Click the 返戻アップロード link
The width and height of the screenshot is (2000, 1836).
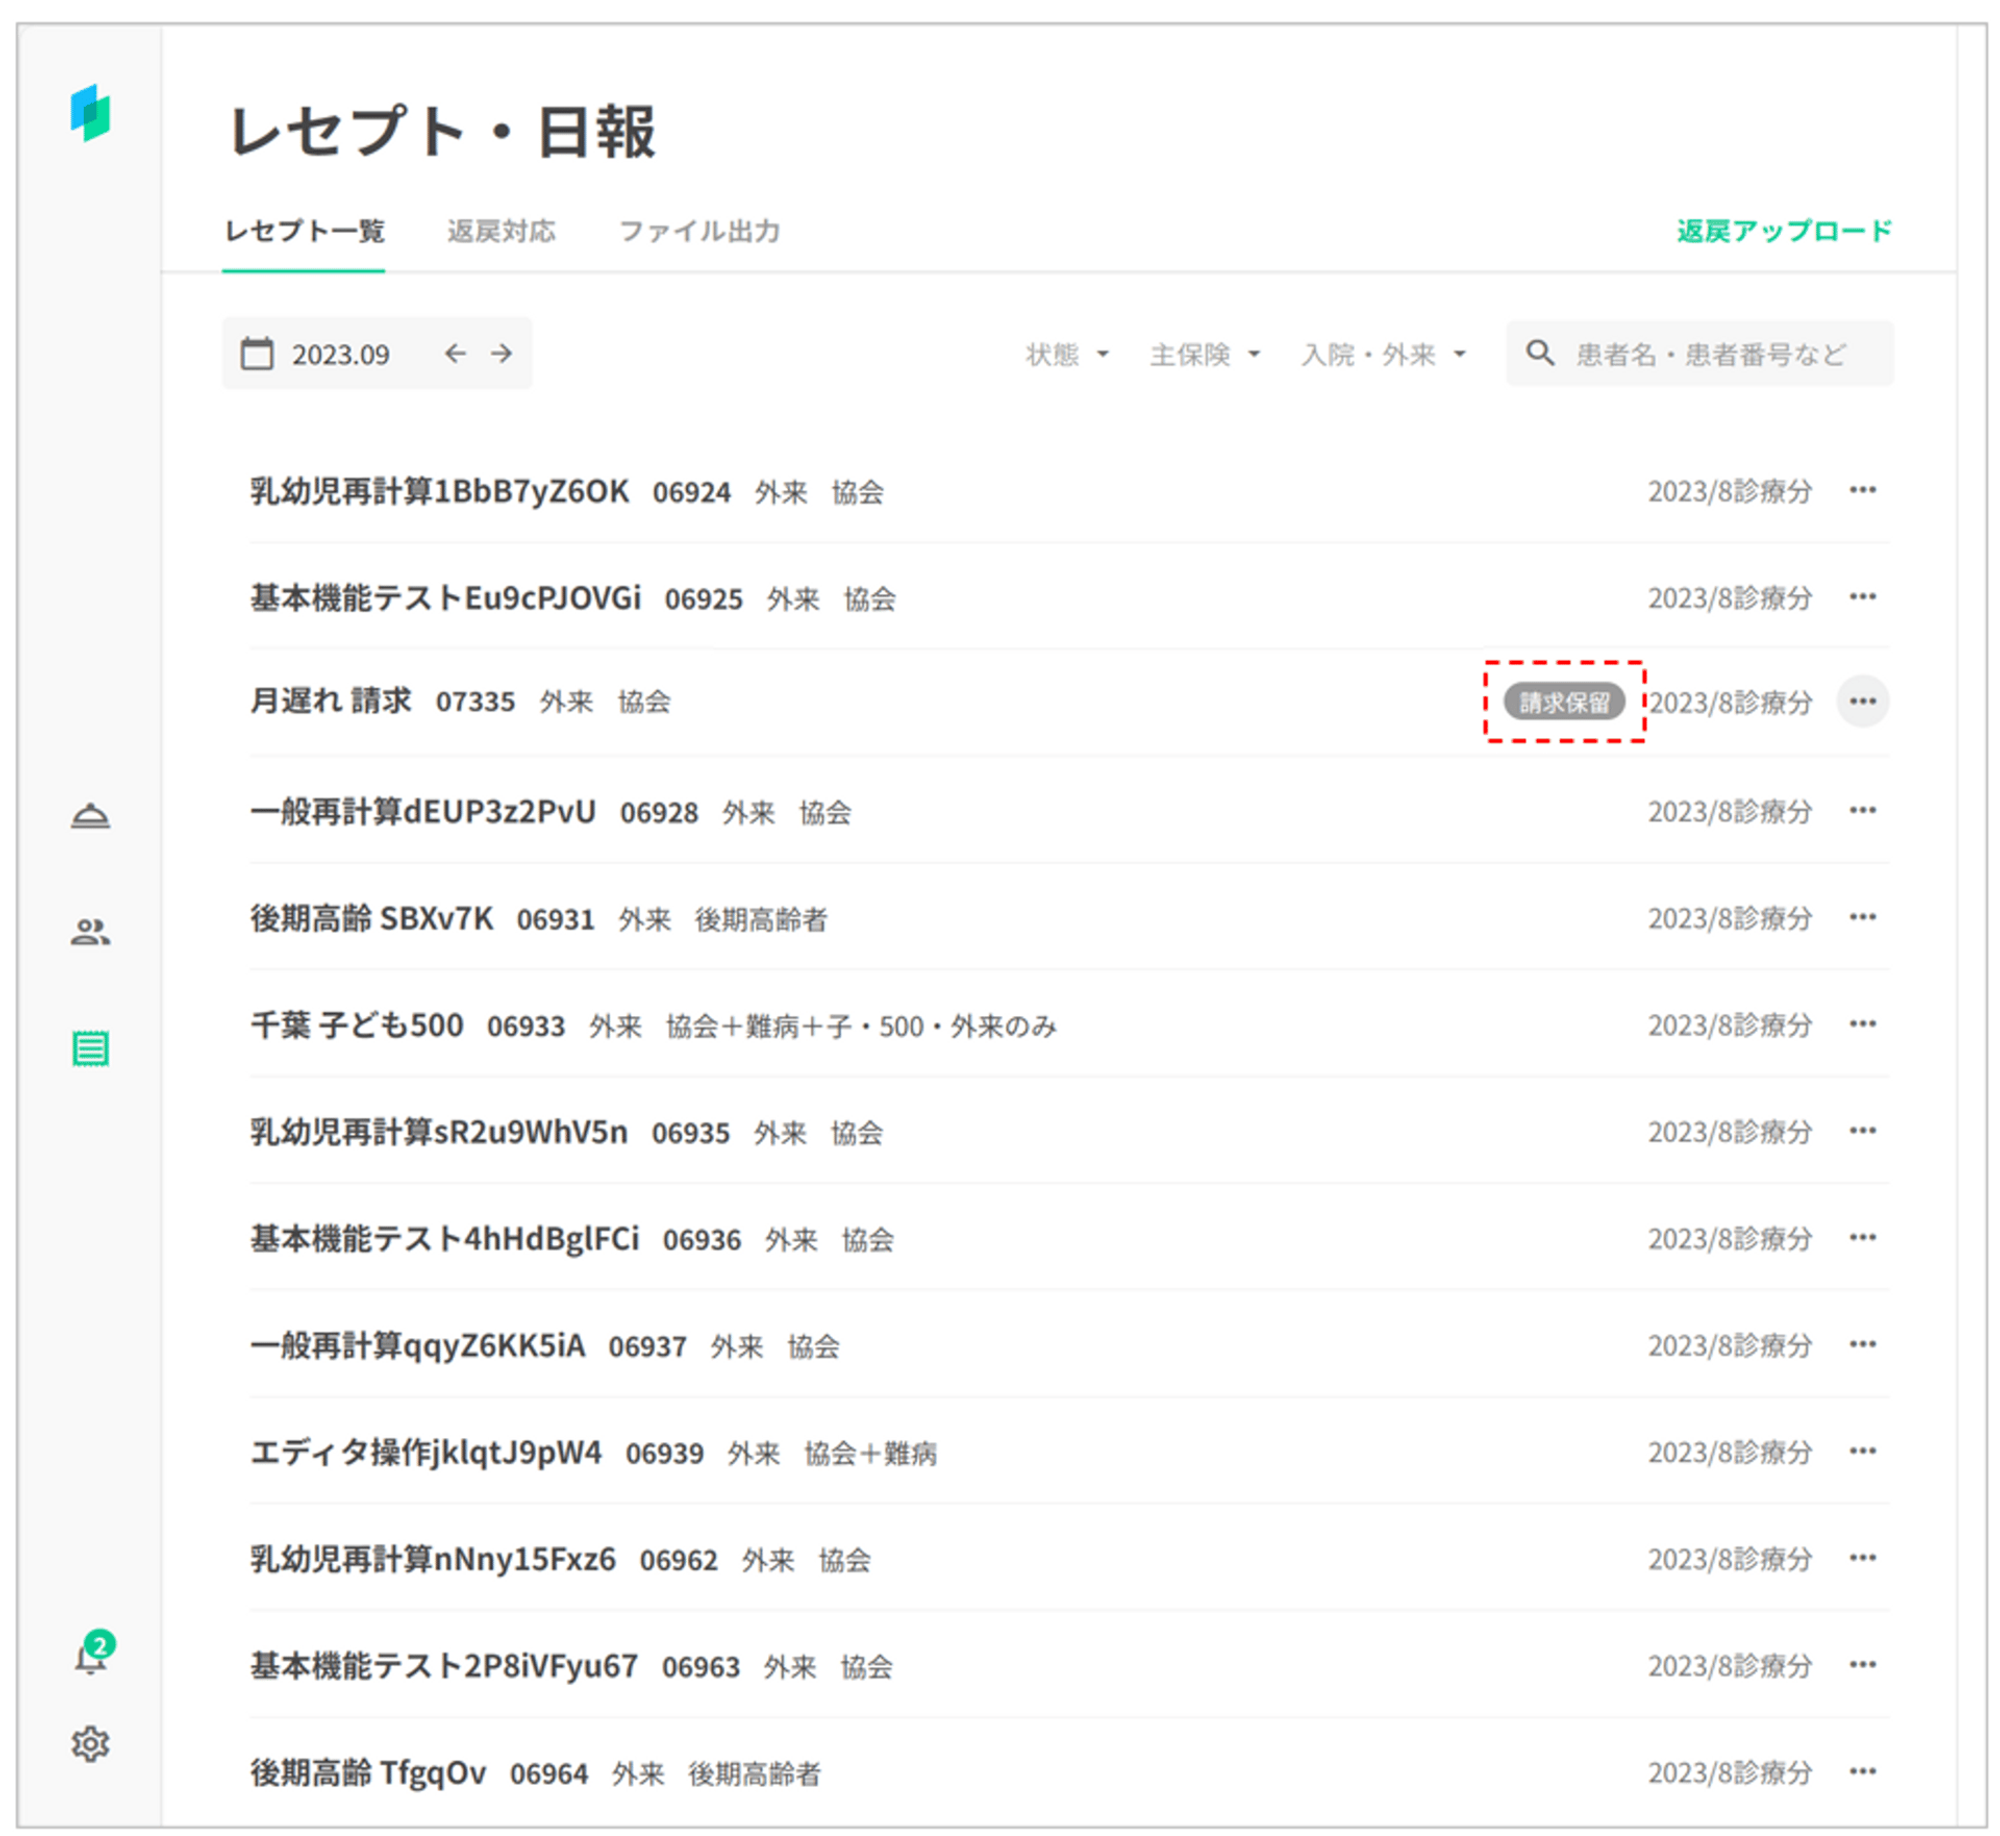(x=1784, y=231)
